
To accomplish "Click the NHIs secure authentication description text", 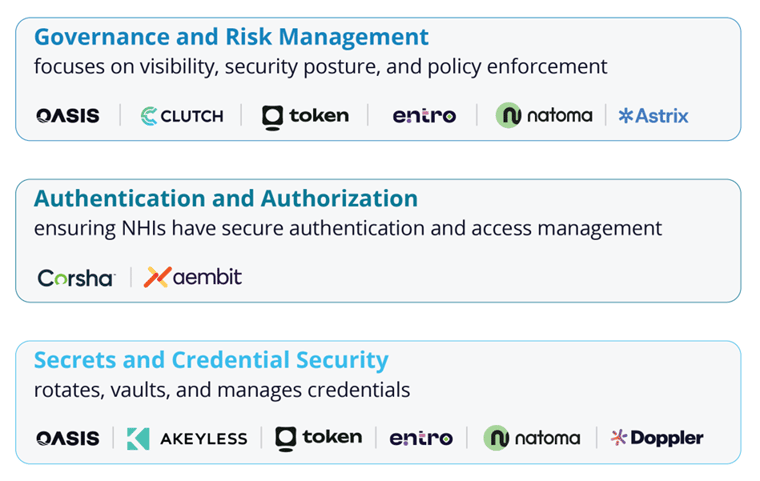I will (x=348, y=228).
